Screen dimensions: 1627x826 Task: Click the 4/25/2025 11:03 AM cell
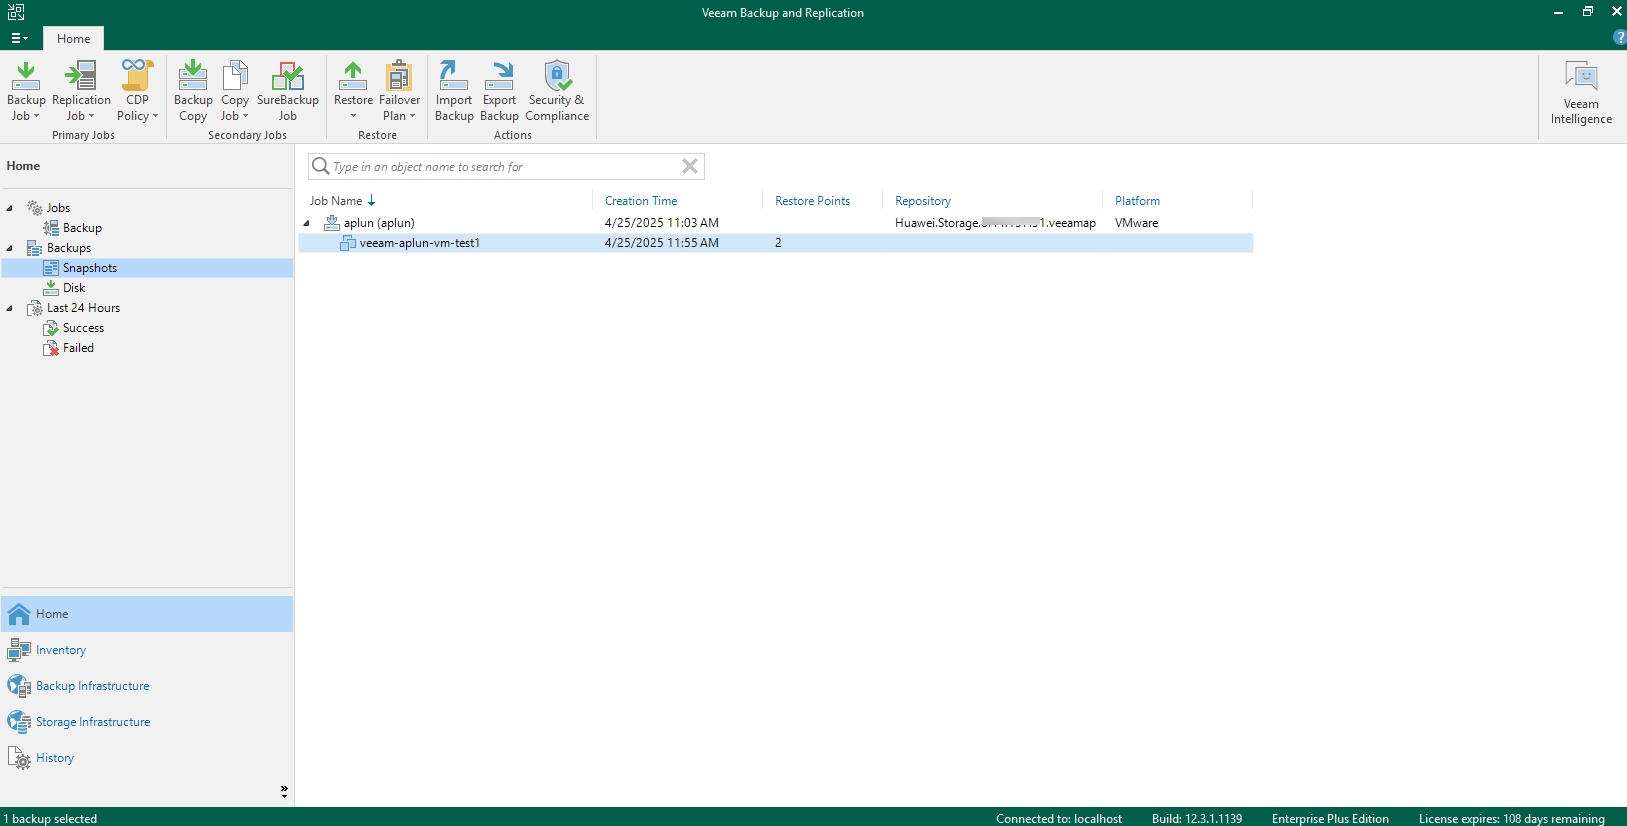pyautogui.click(x=661, y=223)
